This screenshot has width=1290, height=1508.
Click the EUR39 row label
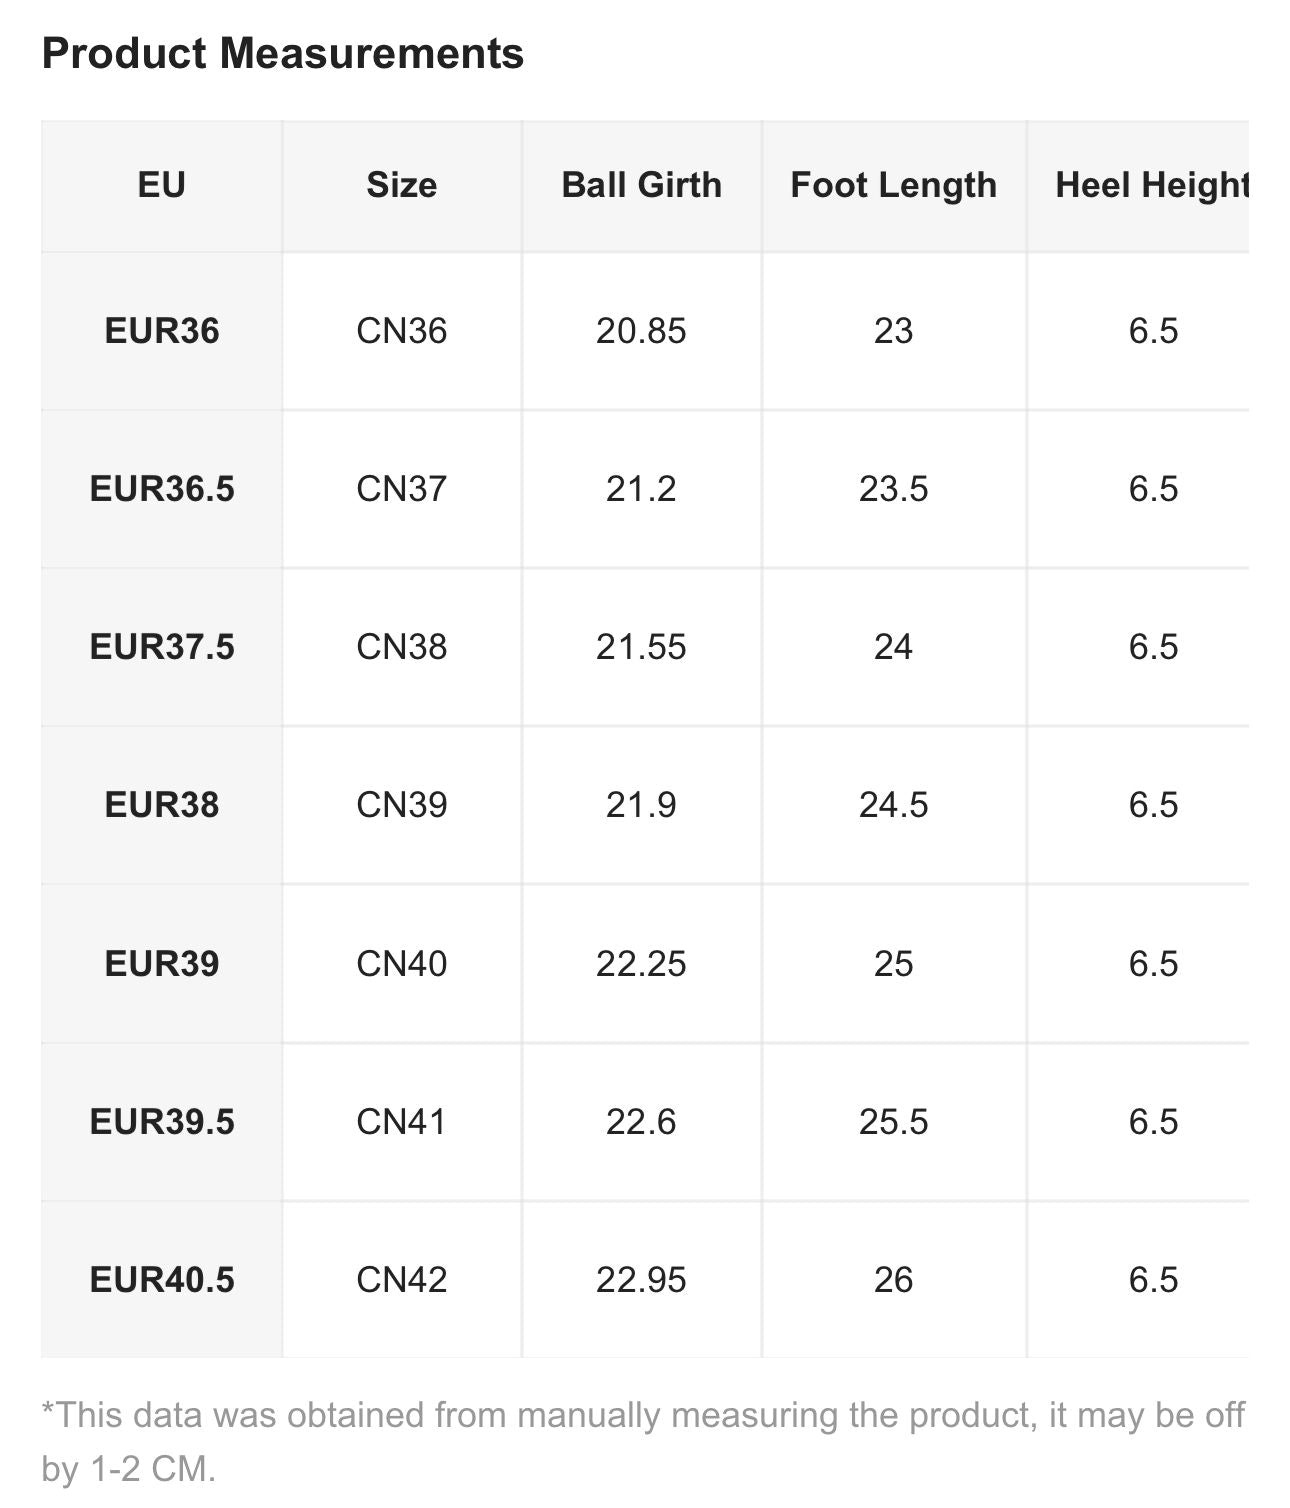161,963
